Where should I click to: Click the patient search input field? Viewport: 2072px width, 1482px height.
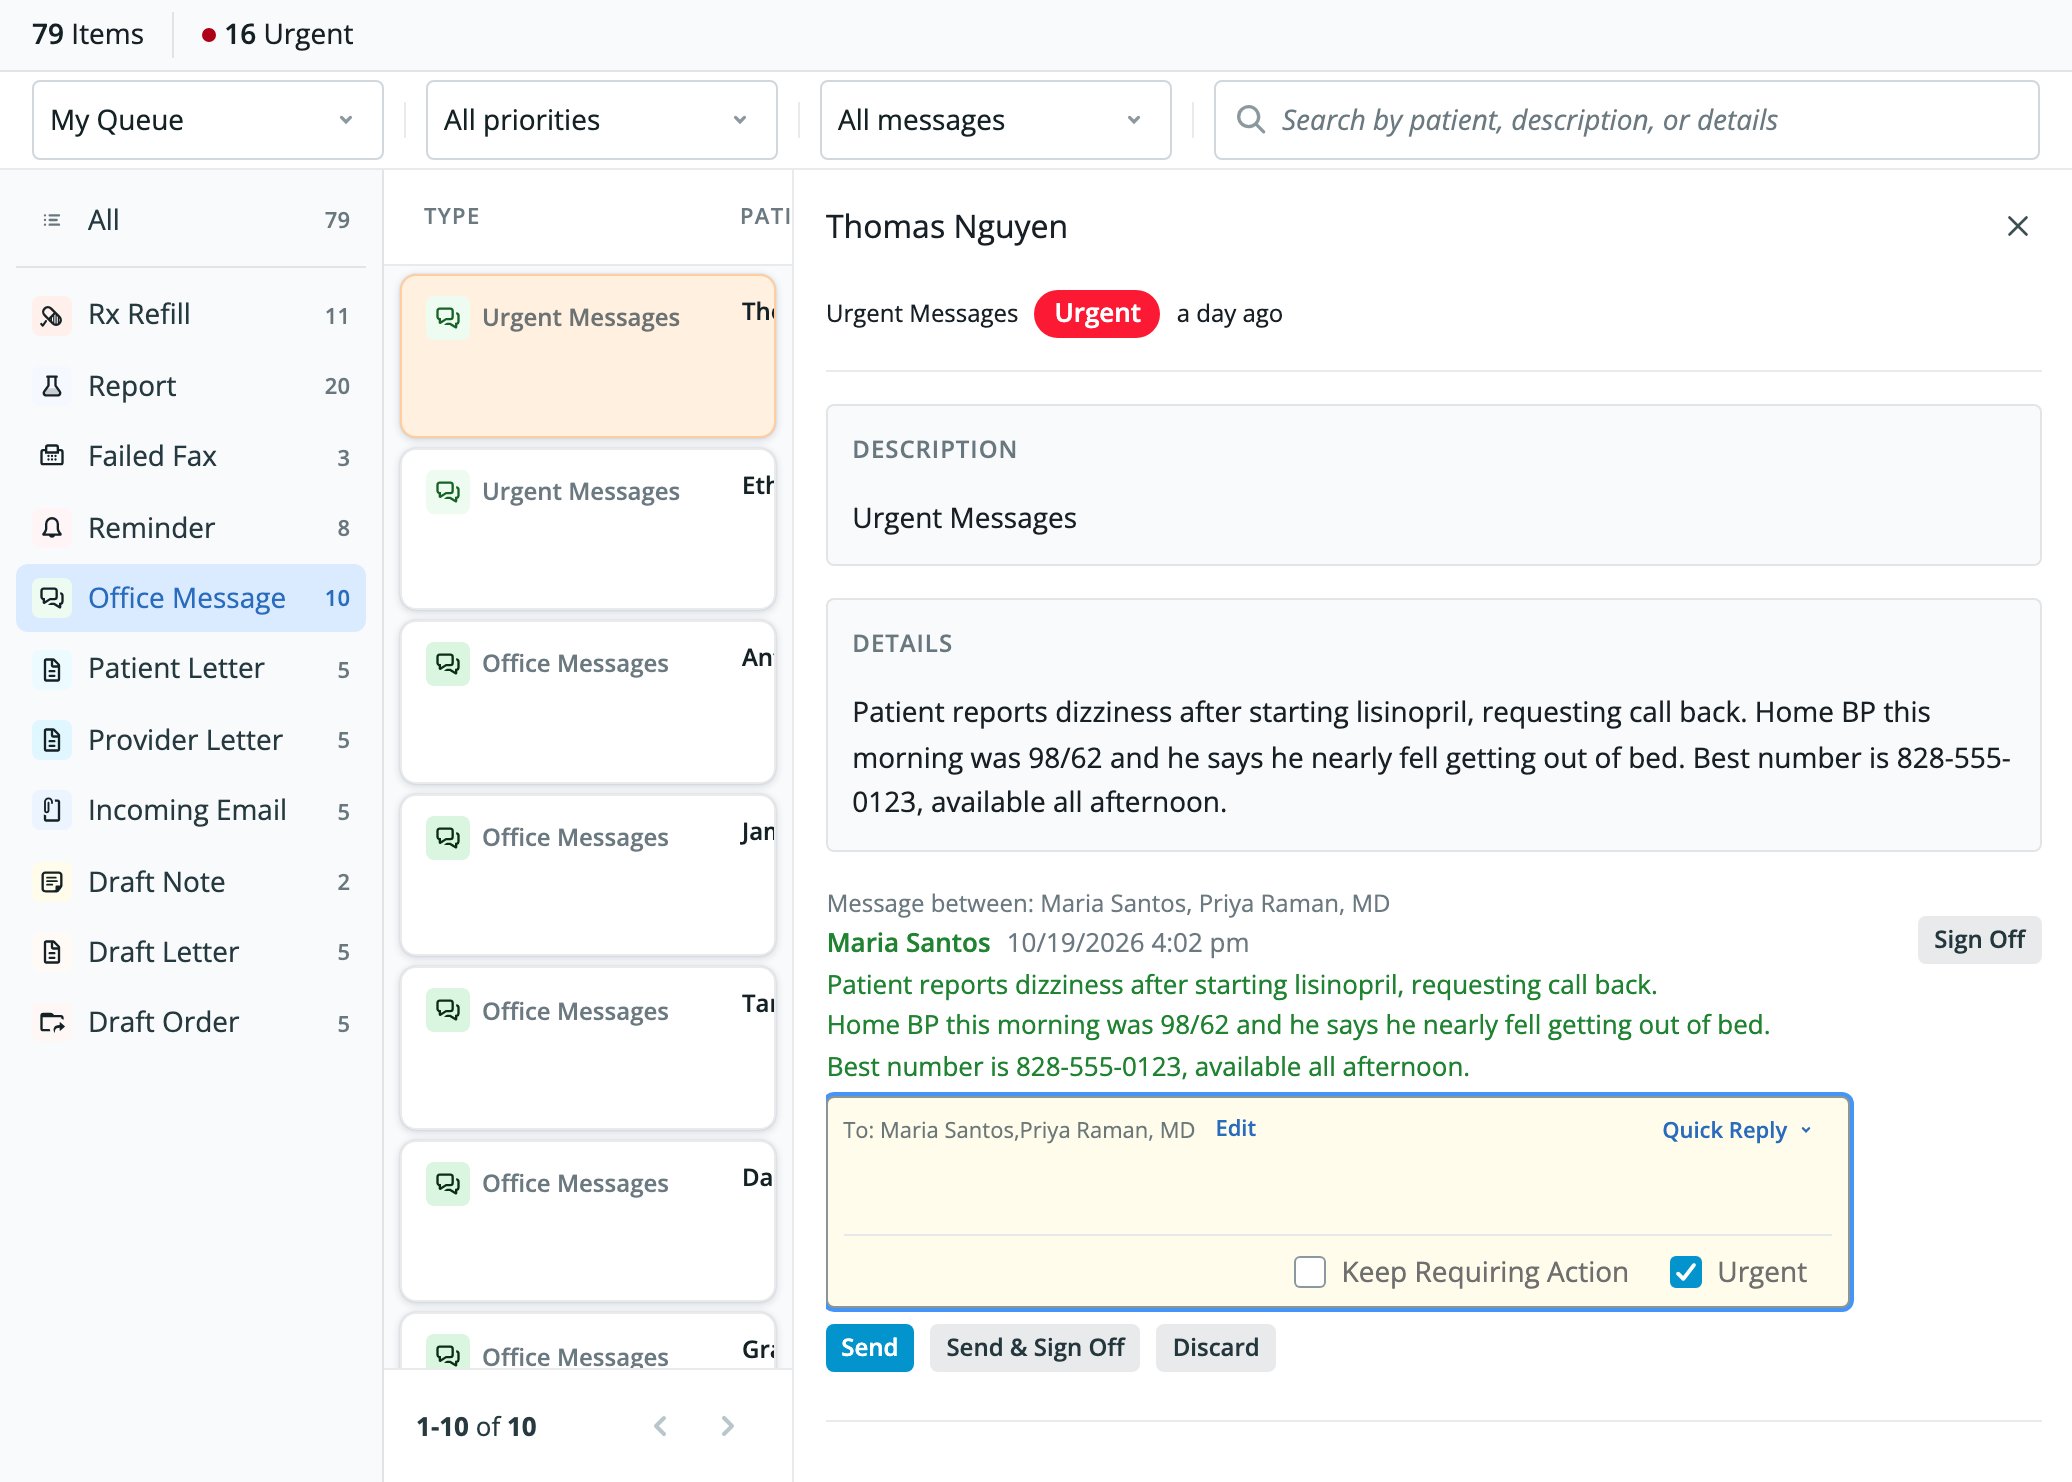(x=1626, y=120)
